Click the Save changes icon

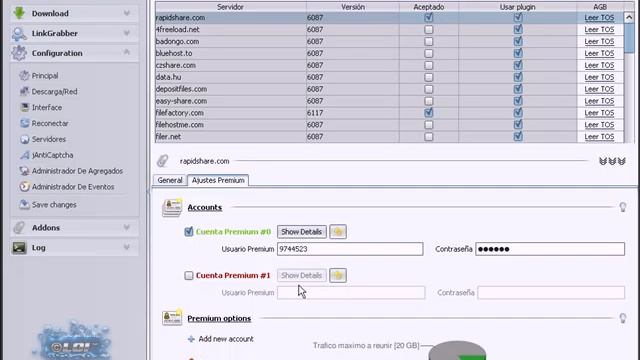(24, 204)
